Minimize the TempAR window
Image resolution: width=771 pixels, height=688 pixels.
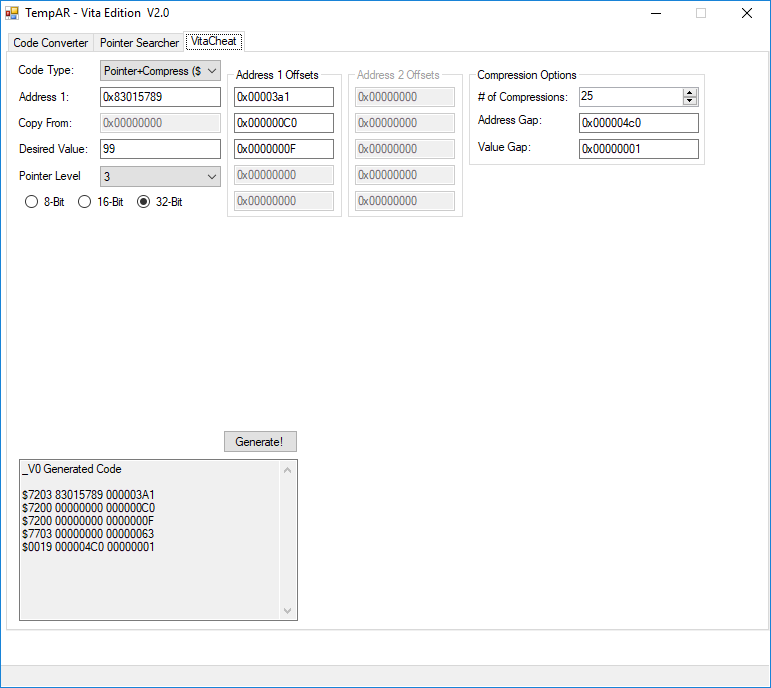coord(656,13)
